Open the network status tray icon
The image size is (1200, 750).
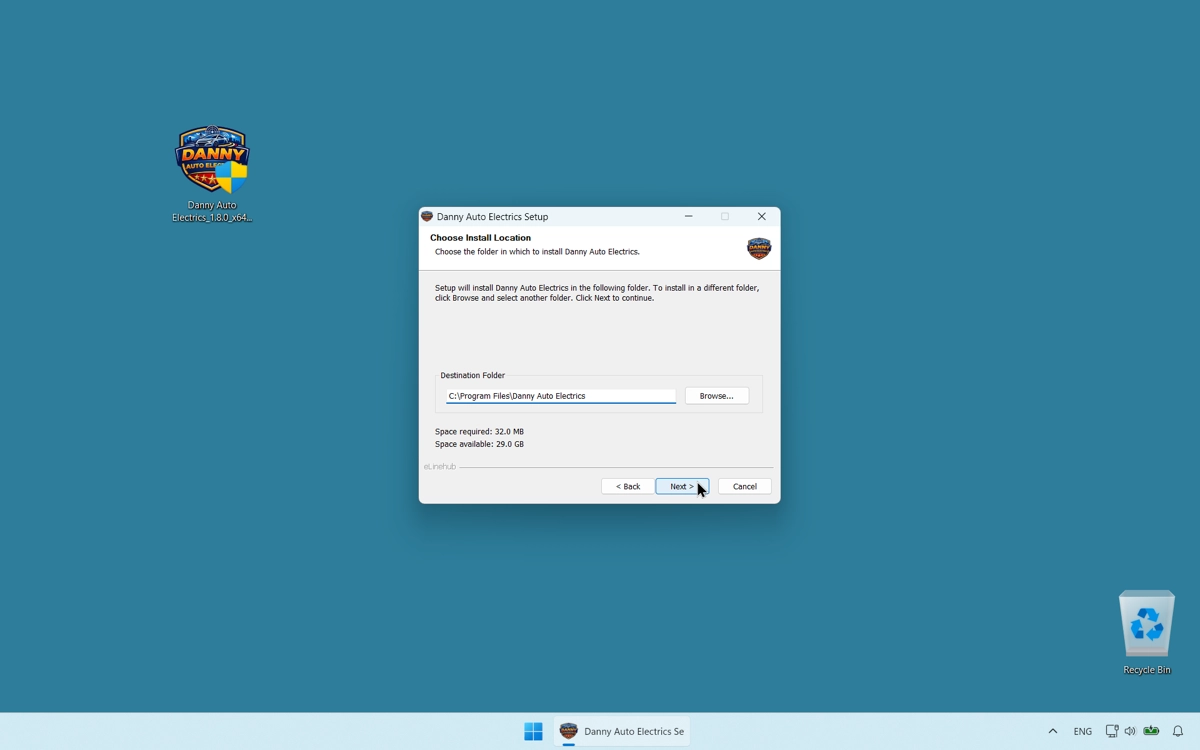coord(1111,731)
